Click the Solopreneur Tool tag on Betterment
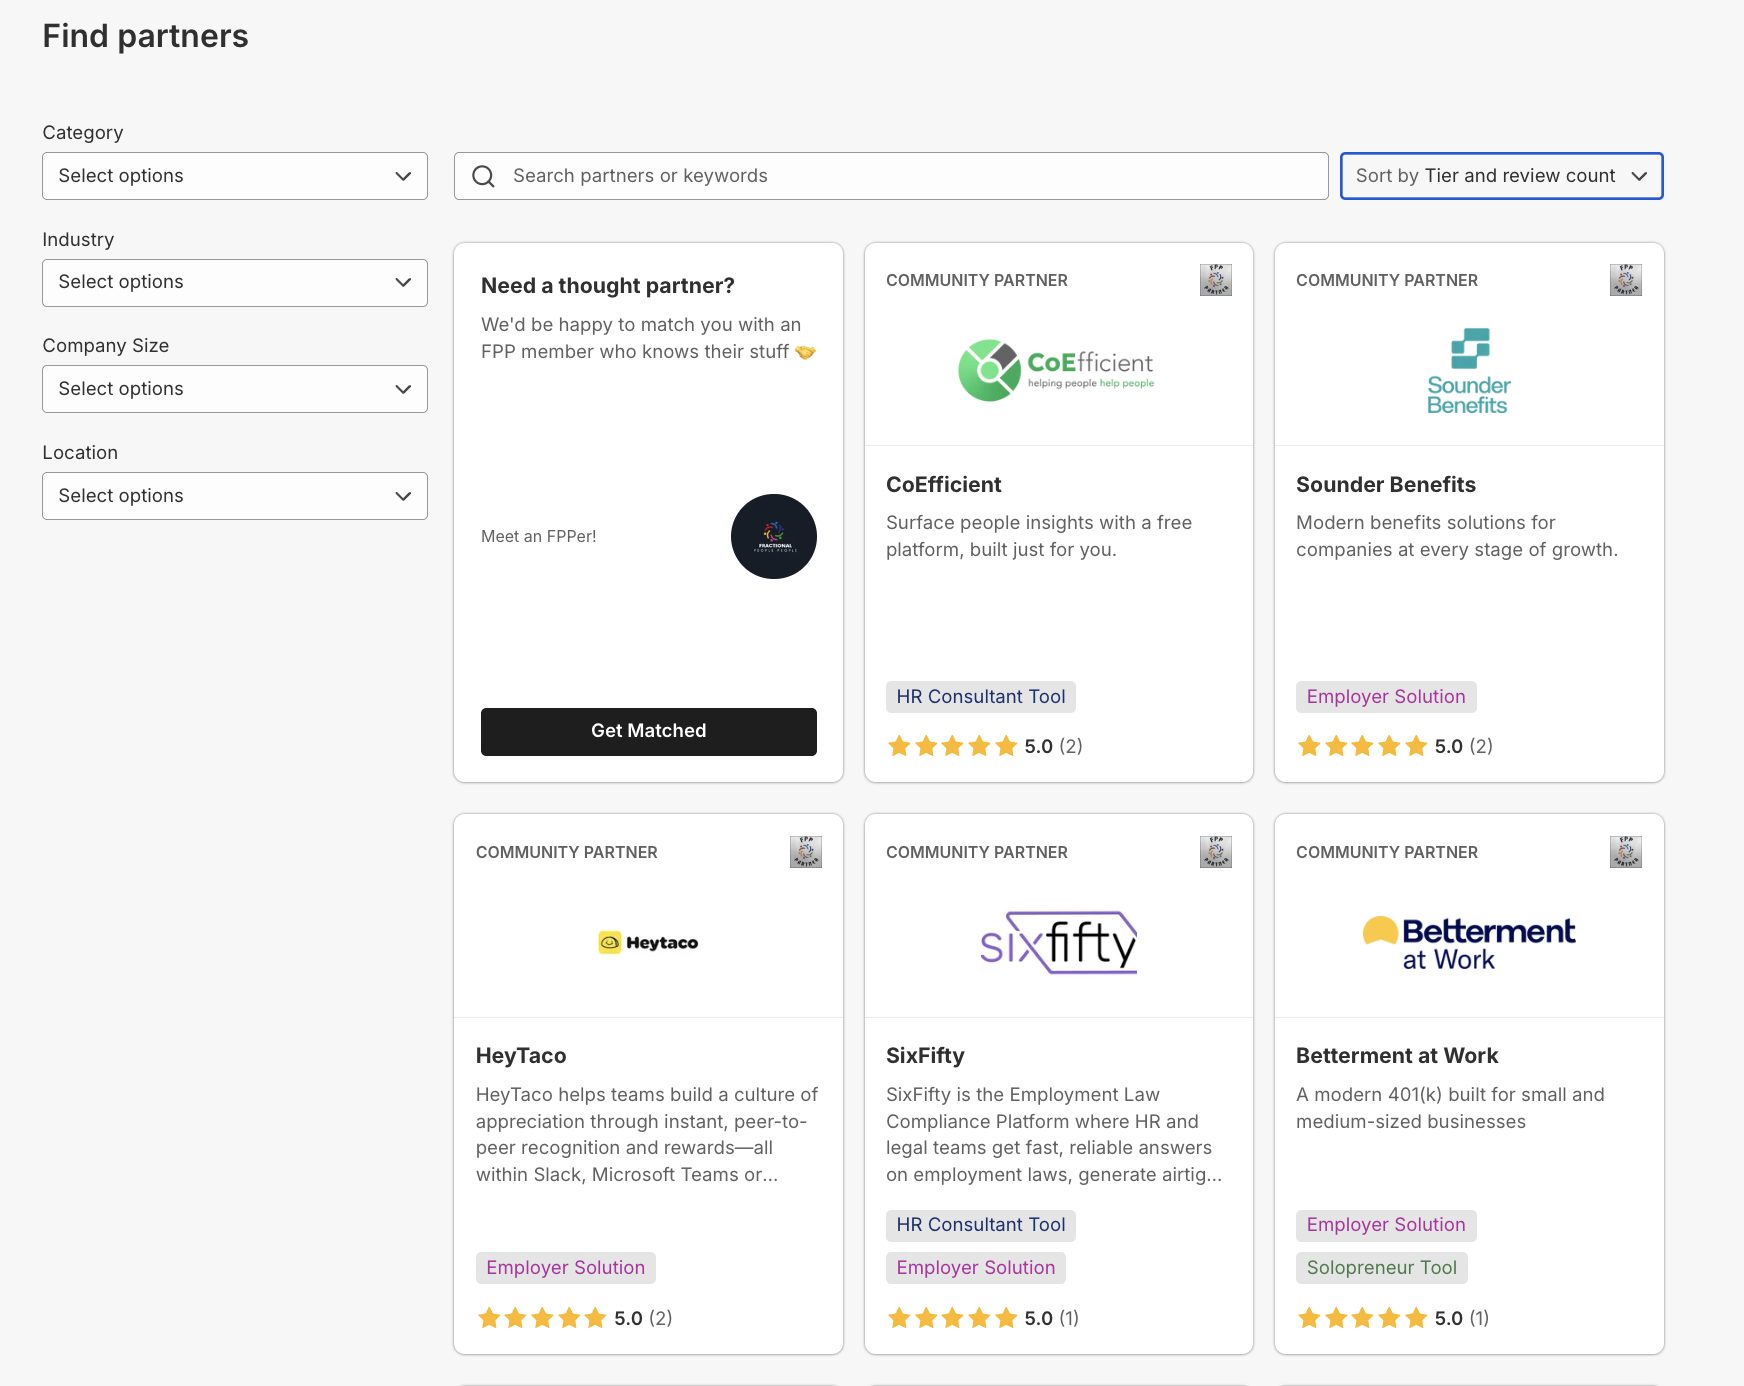Image resolution: width=1744 pixels, height=1386 pixels. point(1381,1267)
